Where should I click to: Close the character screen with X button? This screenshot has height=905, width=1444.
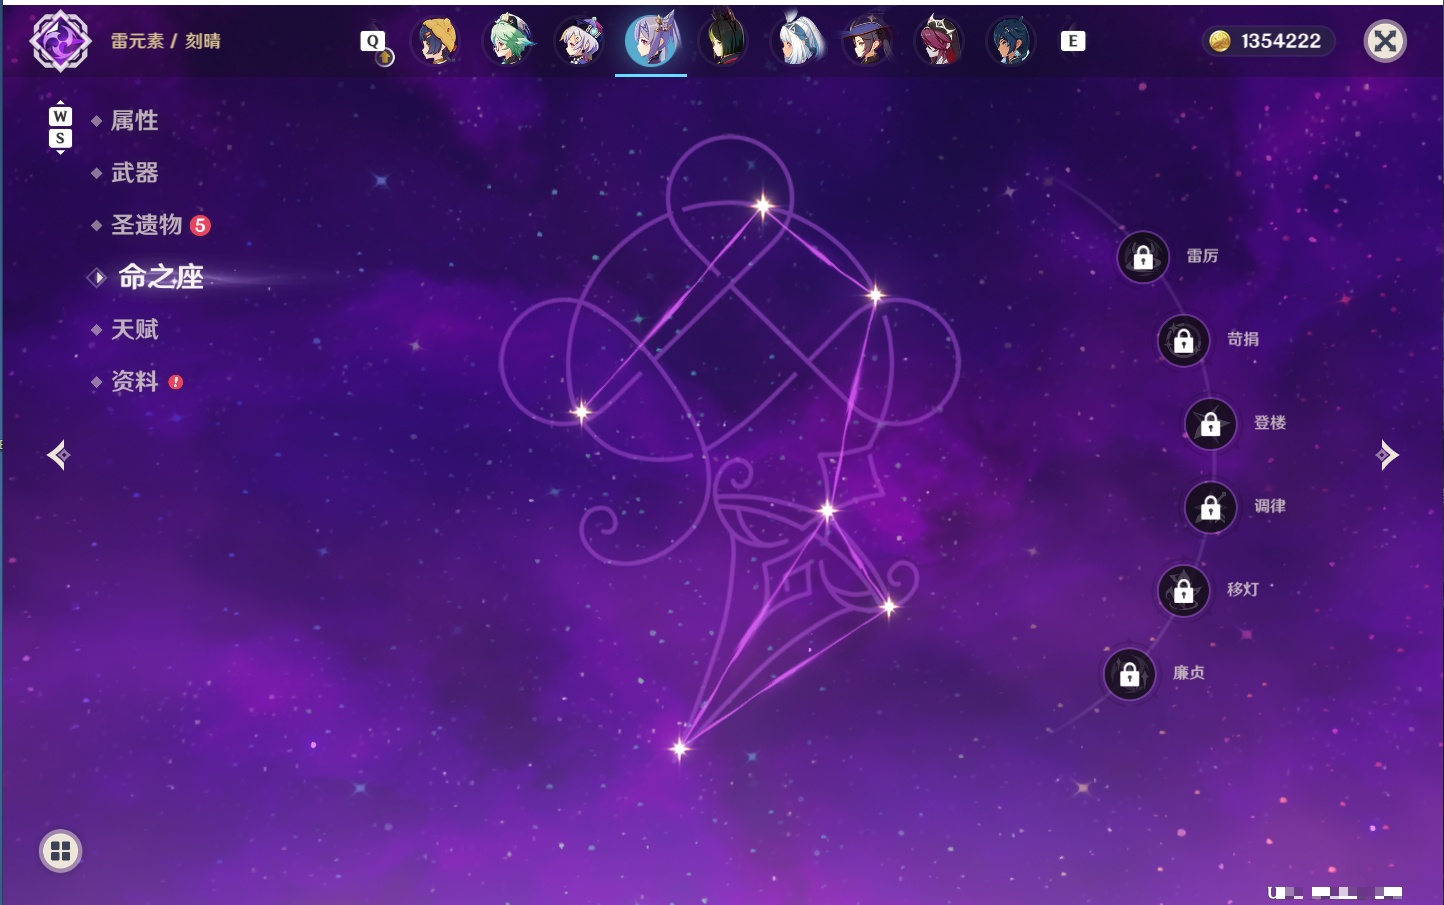[x=1385, y=41]
